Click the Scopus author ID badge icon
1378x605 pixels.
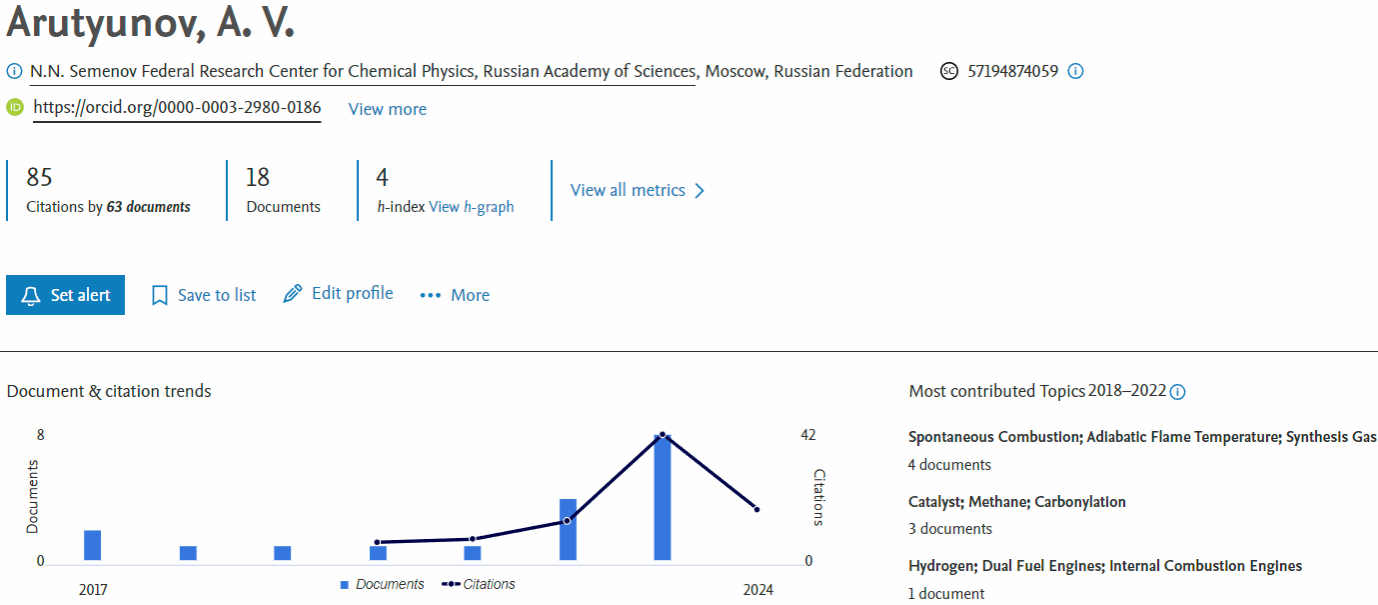(949, 71)
